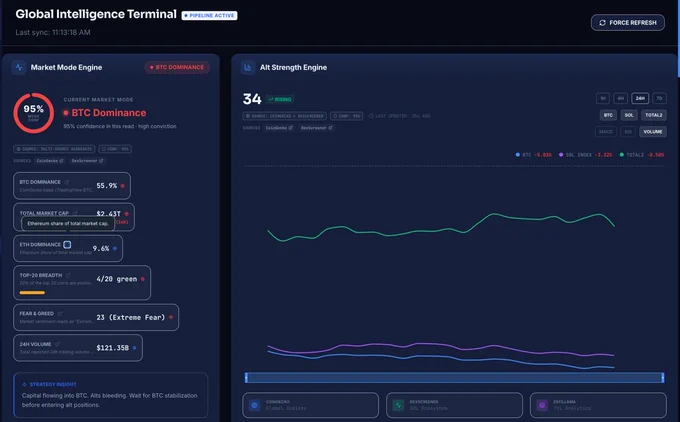Click external link icon beside Top-20 Breadth
This screenshot has width=680, height=422.
(x=68, y=275)
